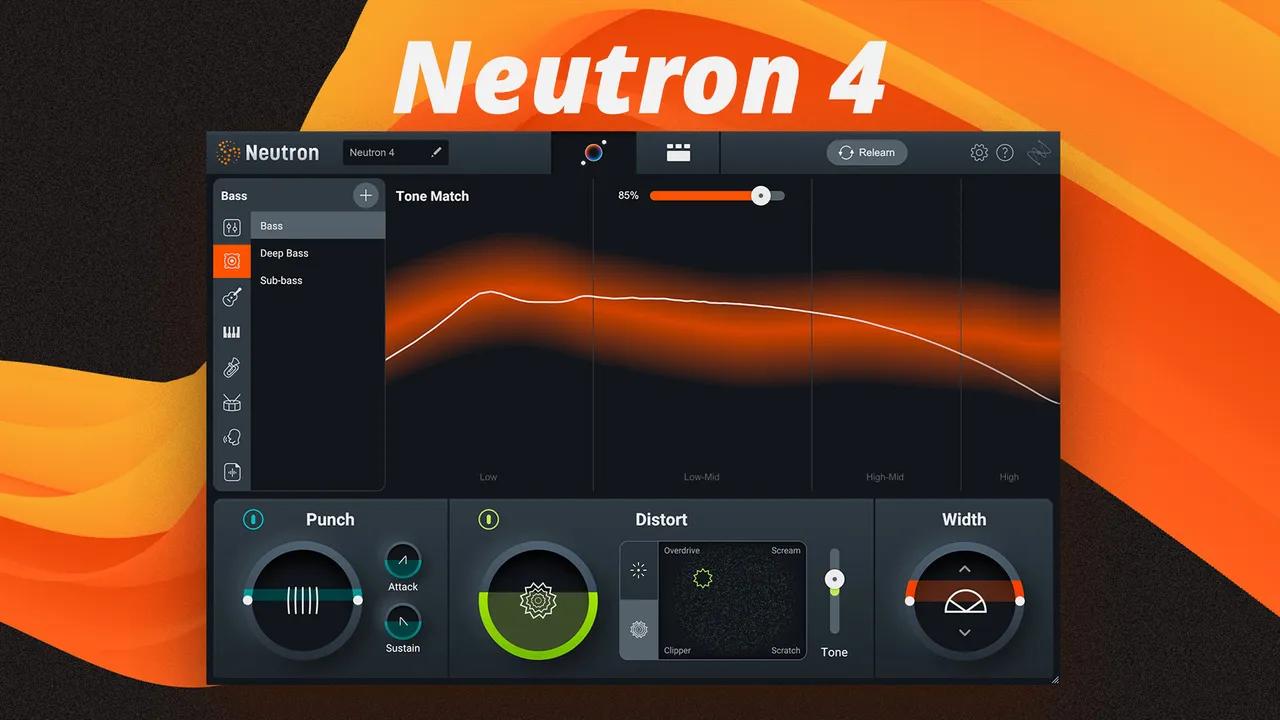Select the bass speaker category icon
This screenshot has height=720, width=1280.
pyautogui.click(x=232, y=261)
